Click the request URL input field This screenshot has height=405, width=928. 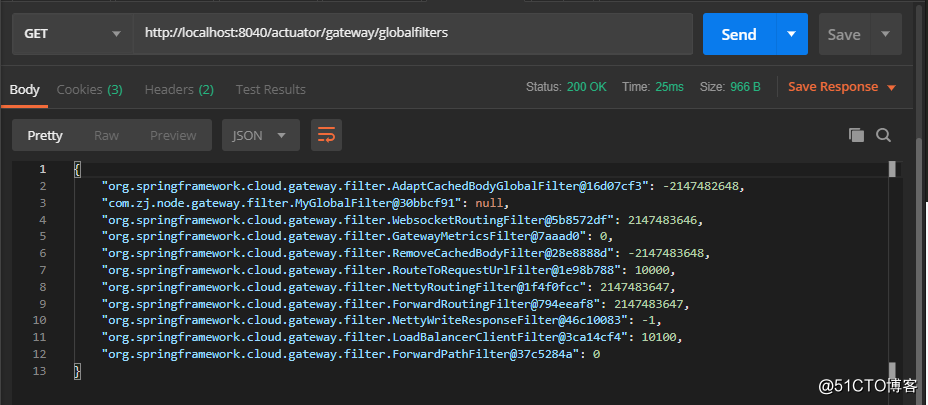[413, 34]
